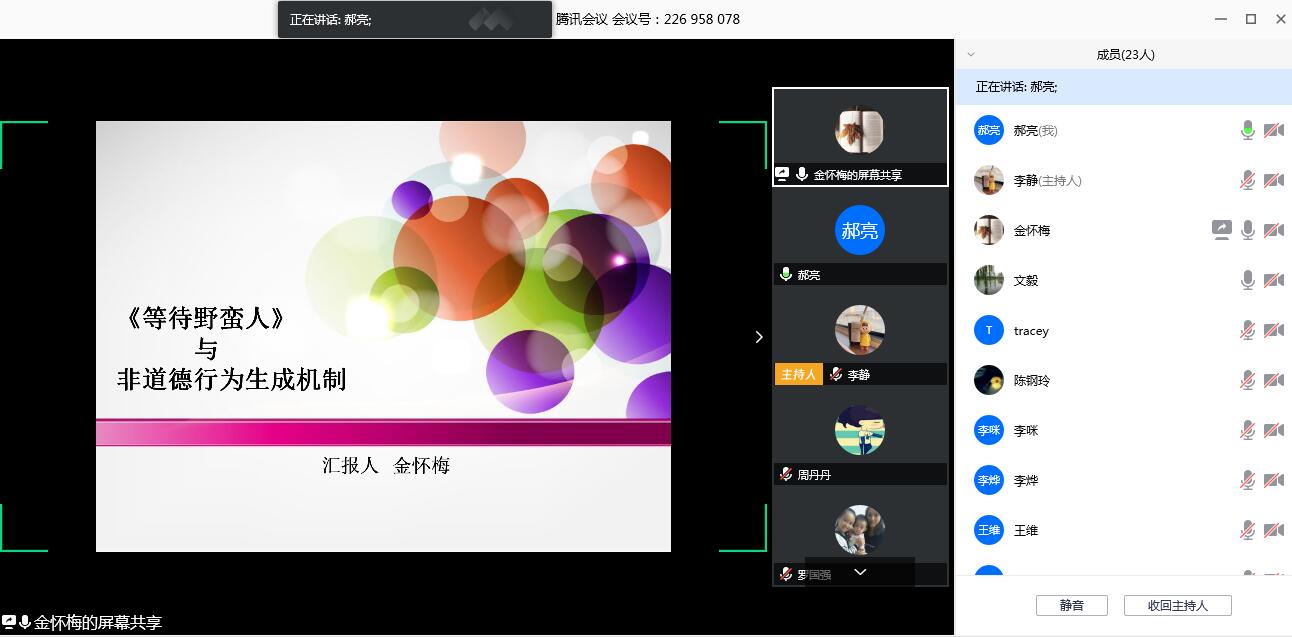Click microphone icon on 郝亮's video tile
This screenshot has width=1292, height=637.
pyautogui.click(x=786, y=274)
